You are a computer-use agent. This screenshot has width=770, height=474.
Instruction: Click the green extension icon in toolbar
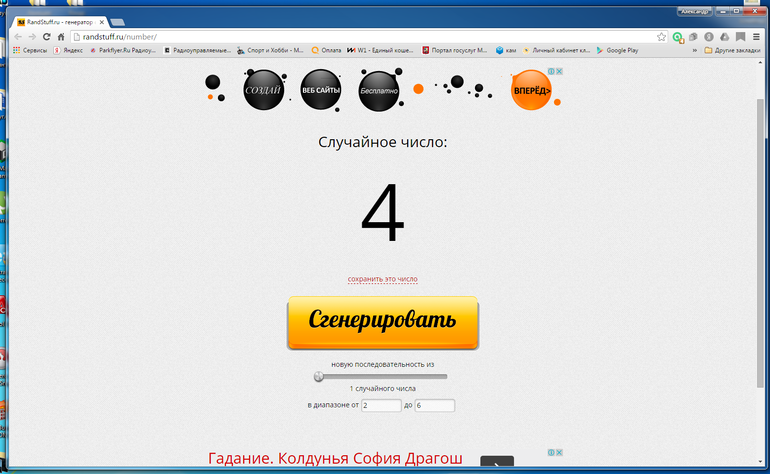click(678, 36)
